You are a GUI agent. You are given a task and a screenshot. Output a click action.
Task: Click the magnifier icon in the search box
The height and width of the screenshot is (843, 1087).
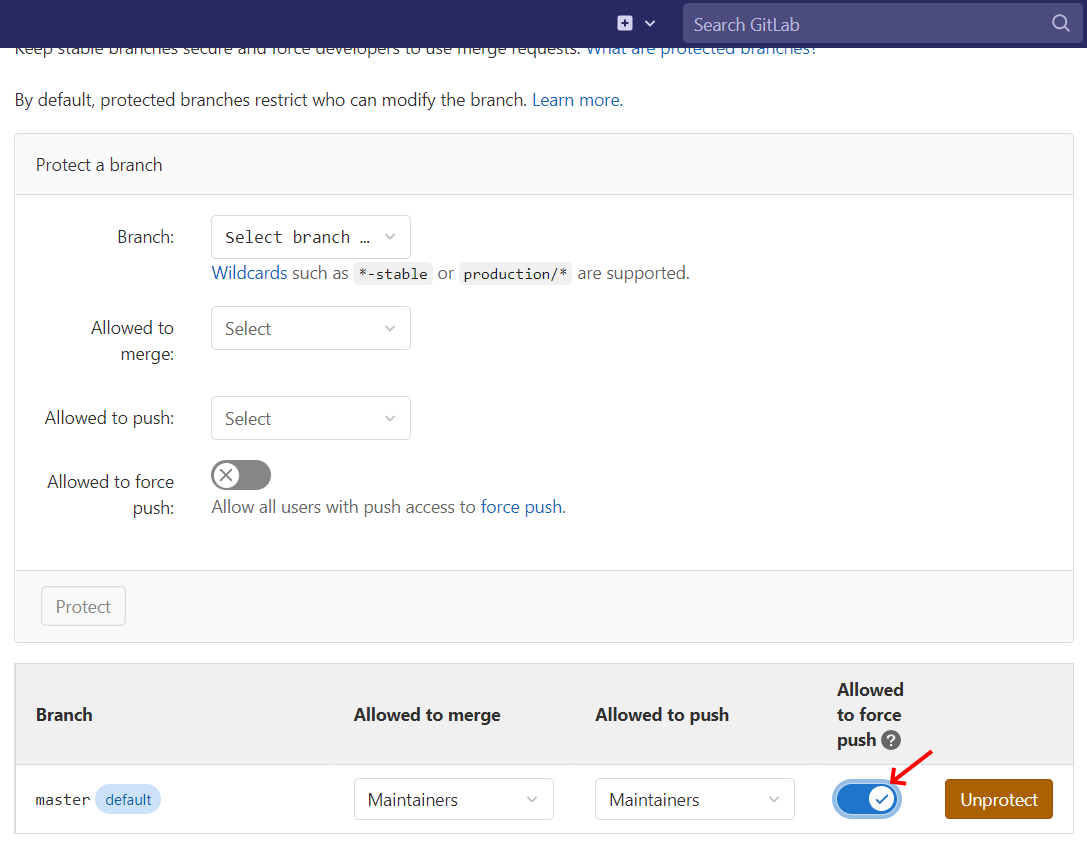click(x=1060, y=24)
